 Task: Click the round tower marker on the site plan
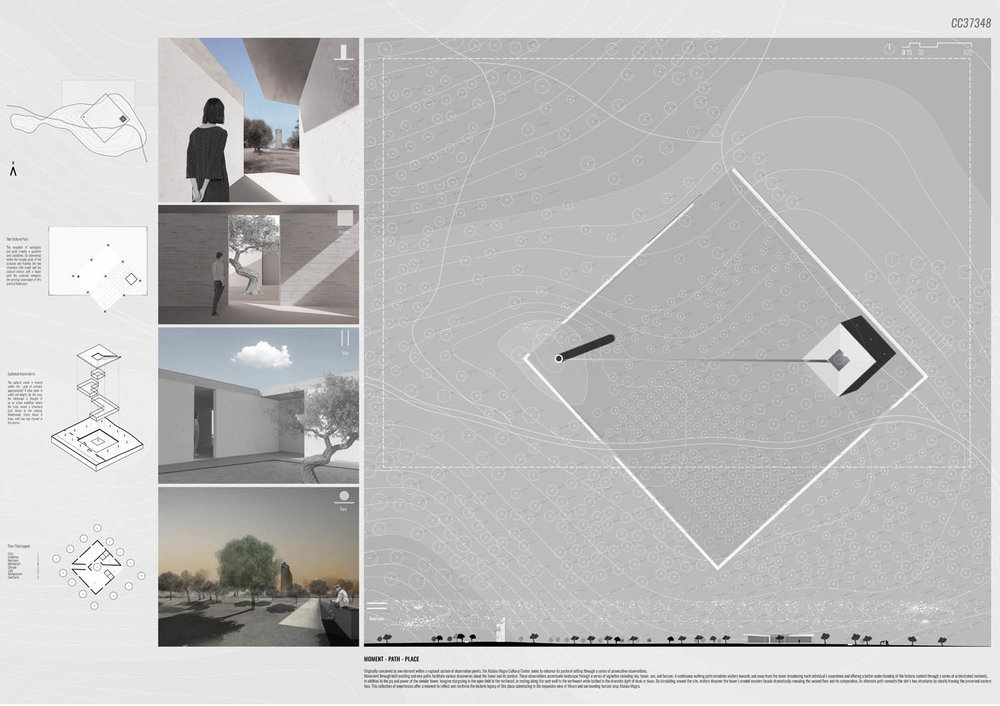[x=558, y=358]
